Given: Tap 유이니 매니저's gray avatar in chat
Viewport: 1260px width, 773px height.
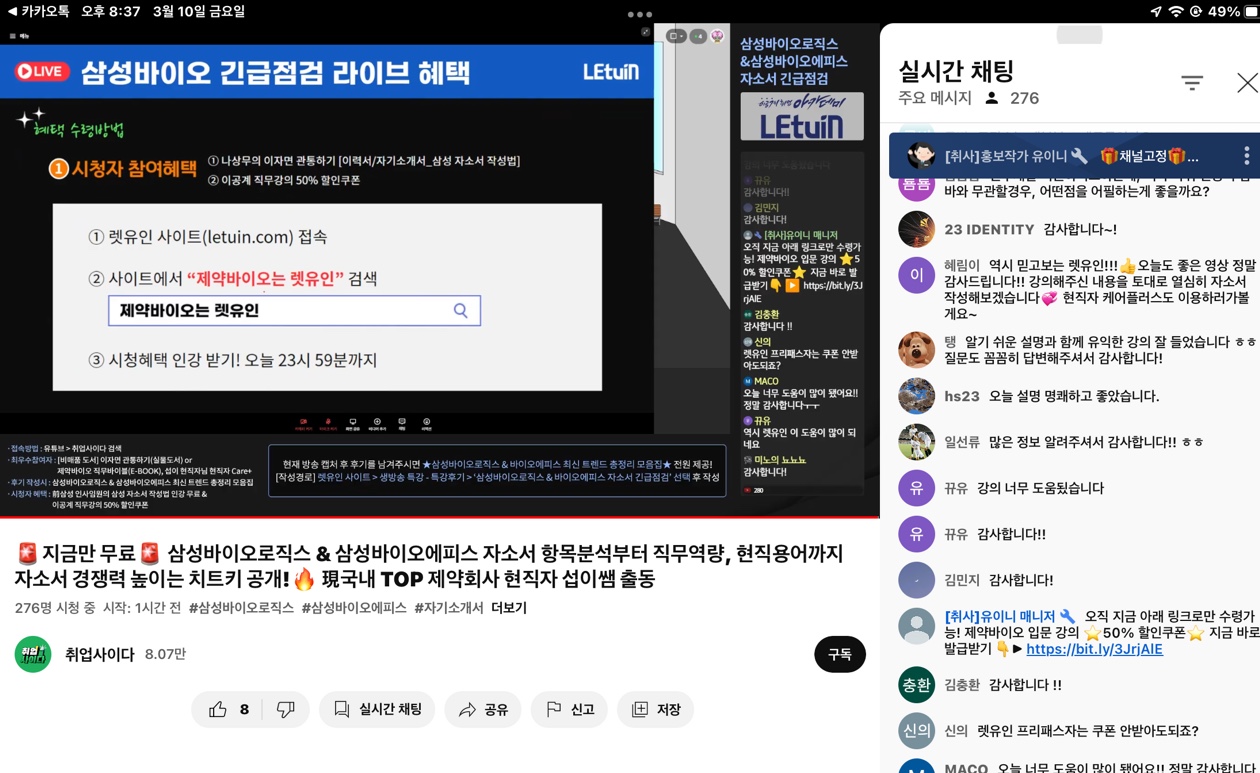Looking at the screenshot, I should tap(916, 626).
